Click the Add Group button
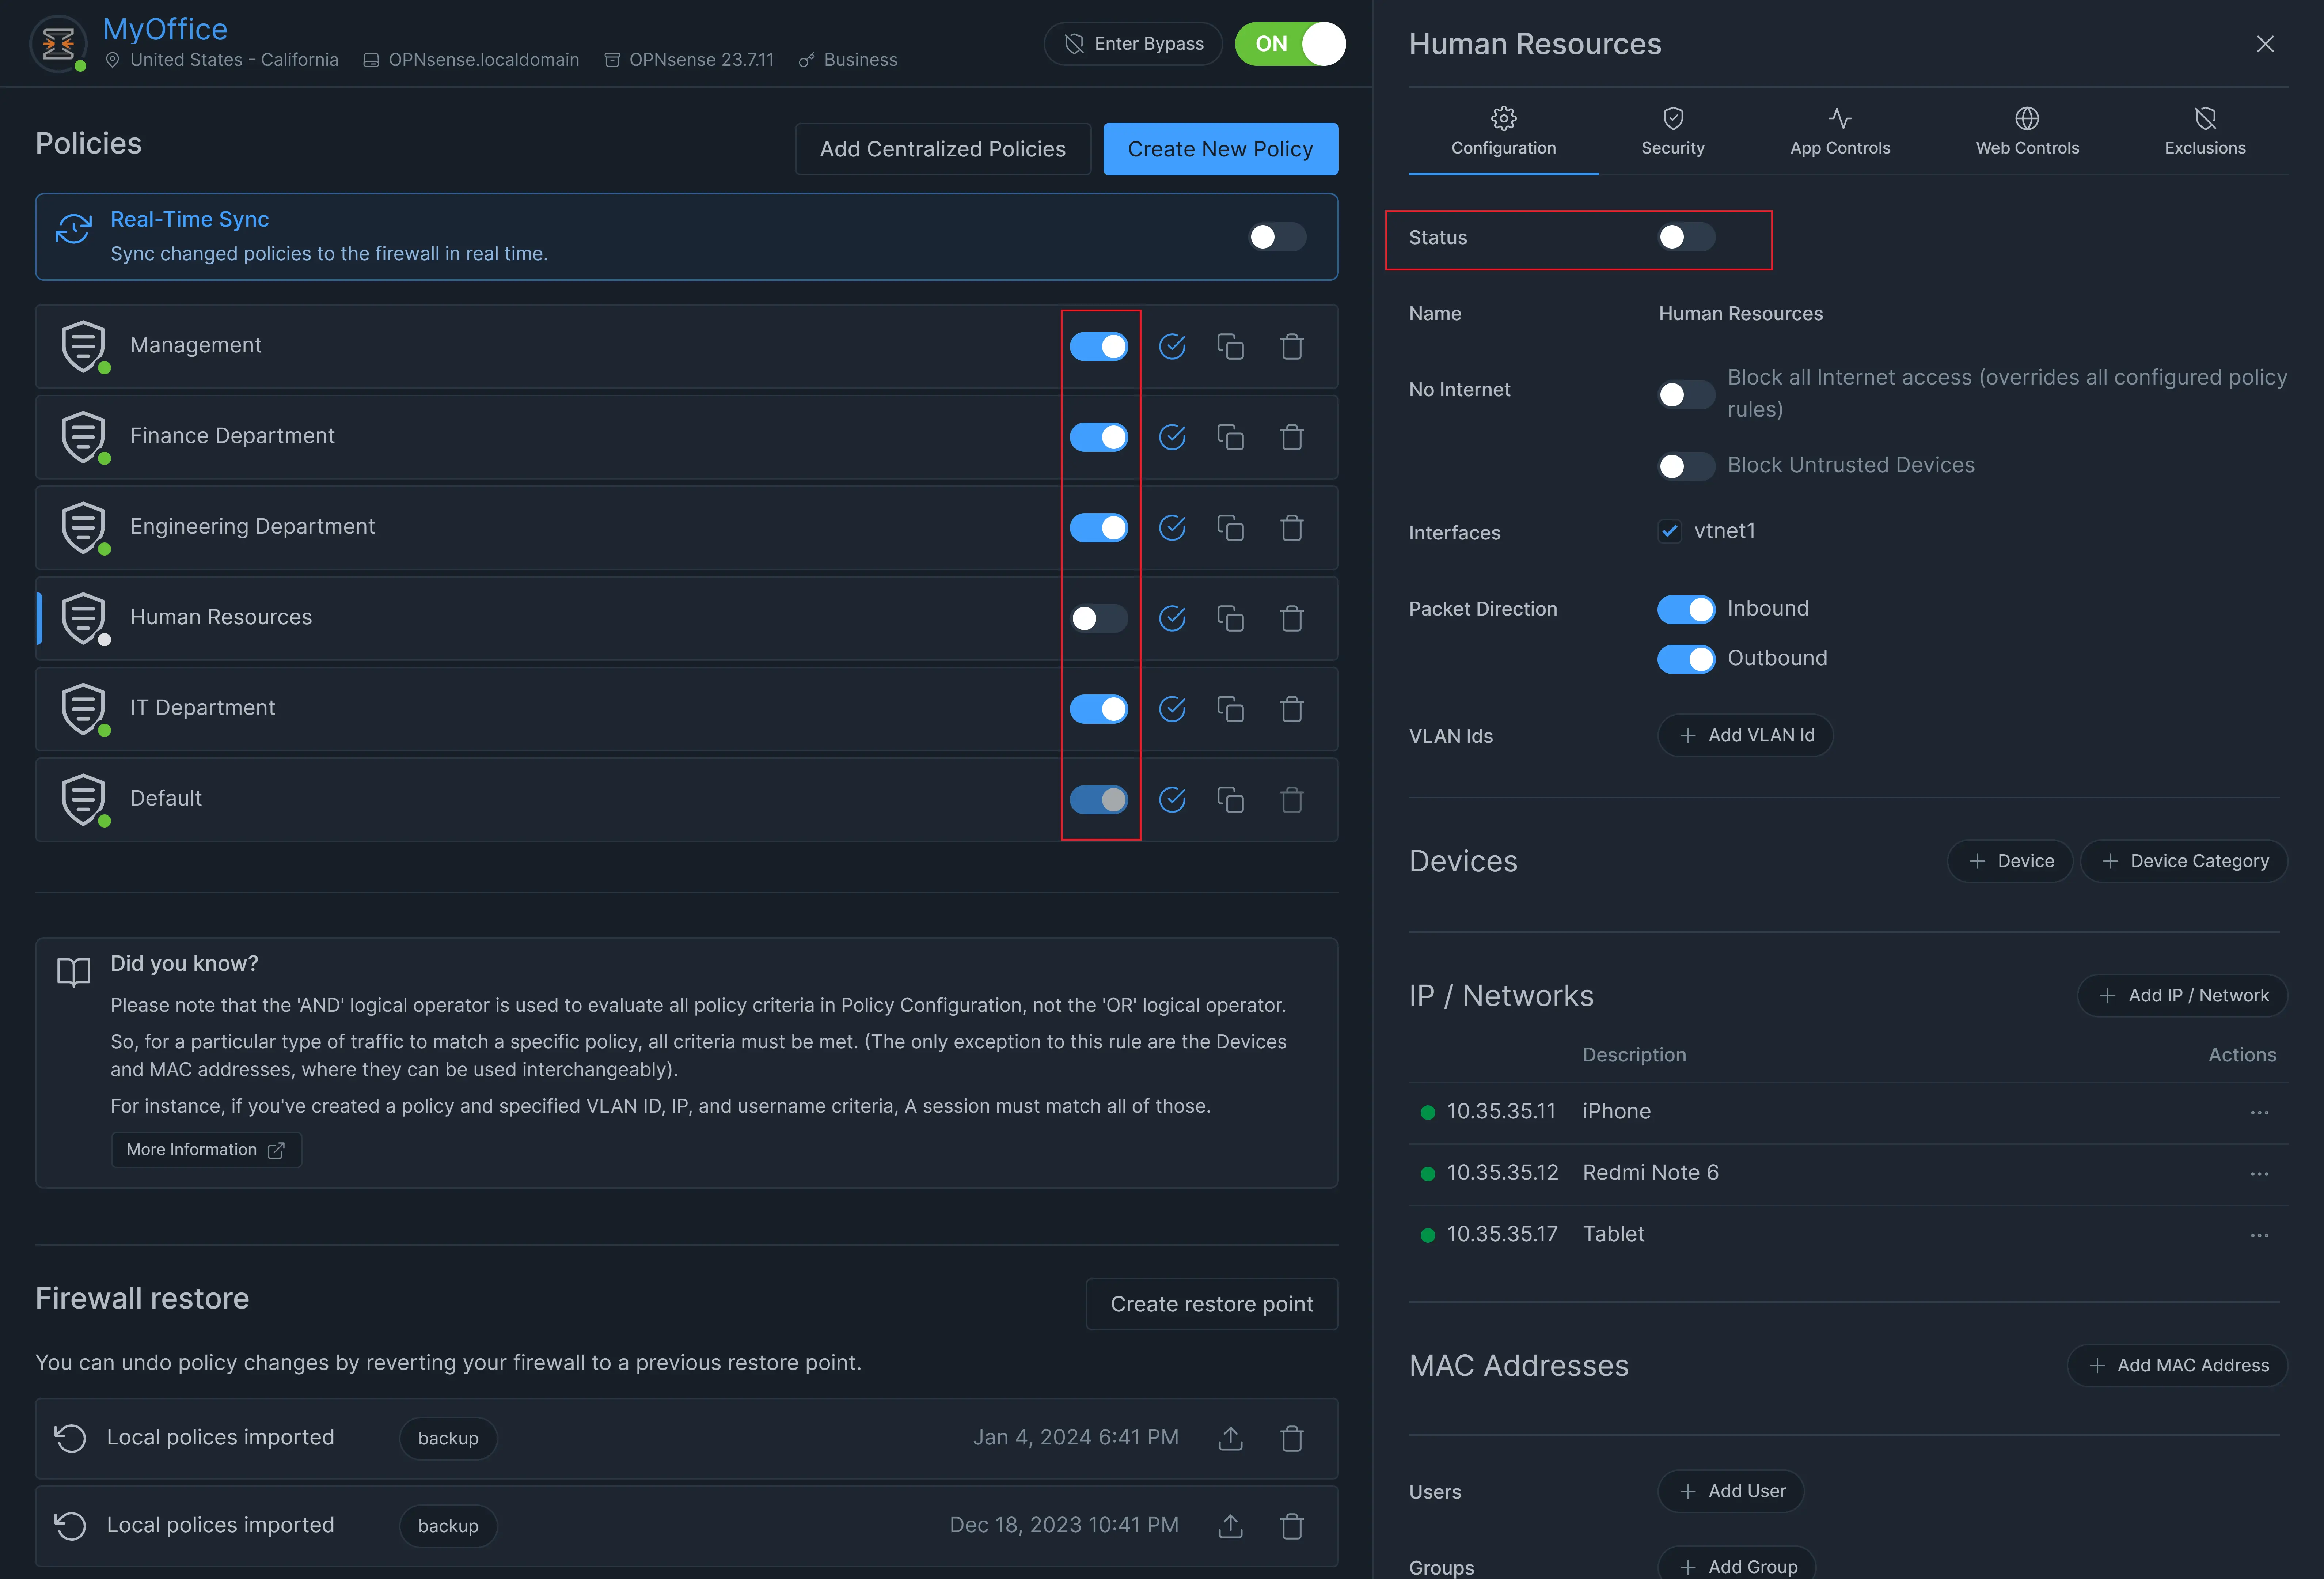This screenshot has width=2324, height=1579. click(x=1737, y=1566)
